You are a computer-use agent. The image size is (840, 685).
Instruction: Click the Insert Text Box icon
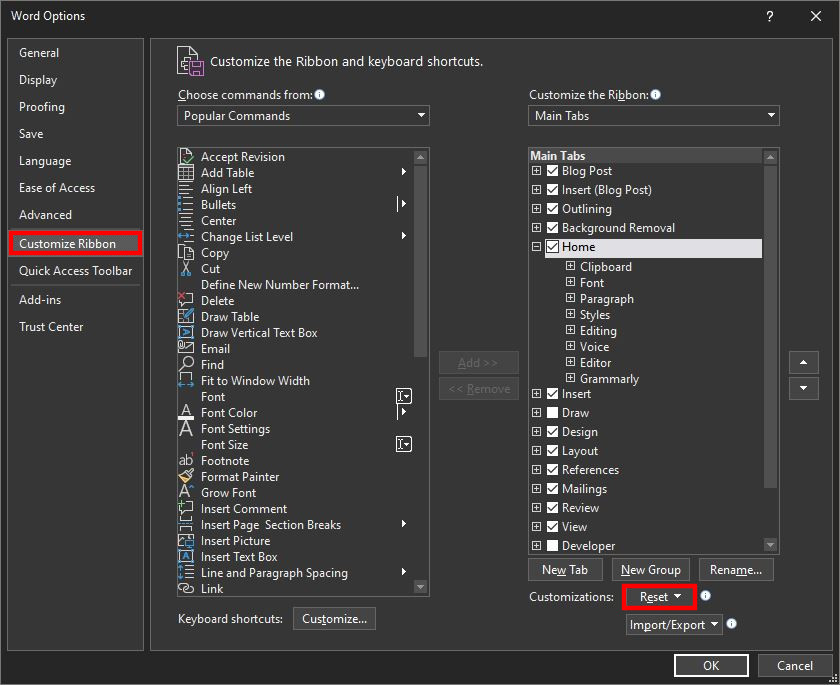tap(186, 556)
